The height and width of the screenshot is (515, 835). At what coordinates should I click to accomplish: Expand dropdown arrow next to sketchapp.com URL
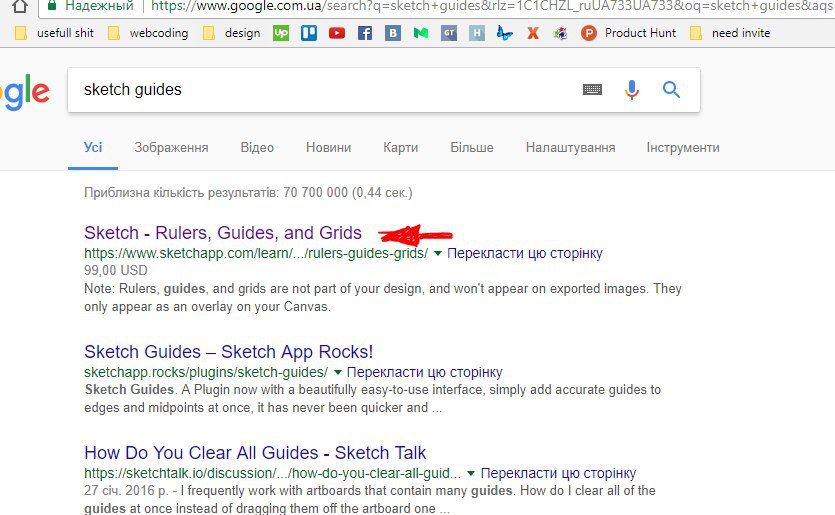[438, 254]
